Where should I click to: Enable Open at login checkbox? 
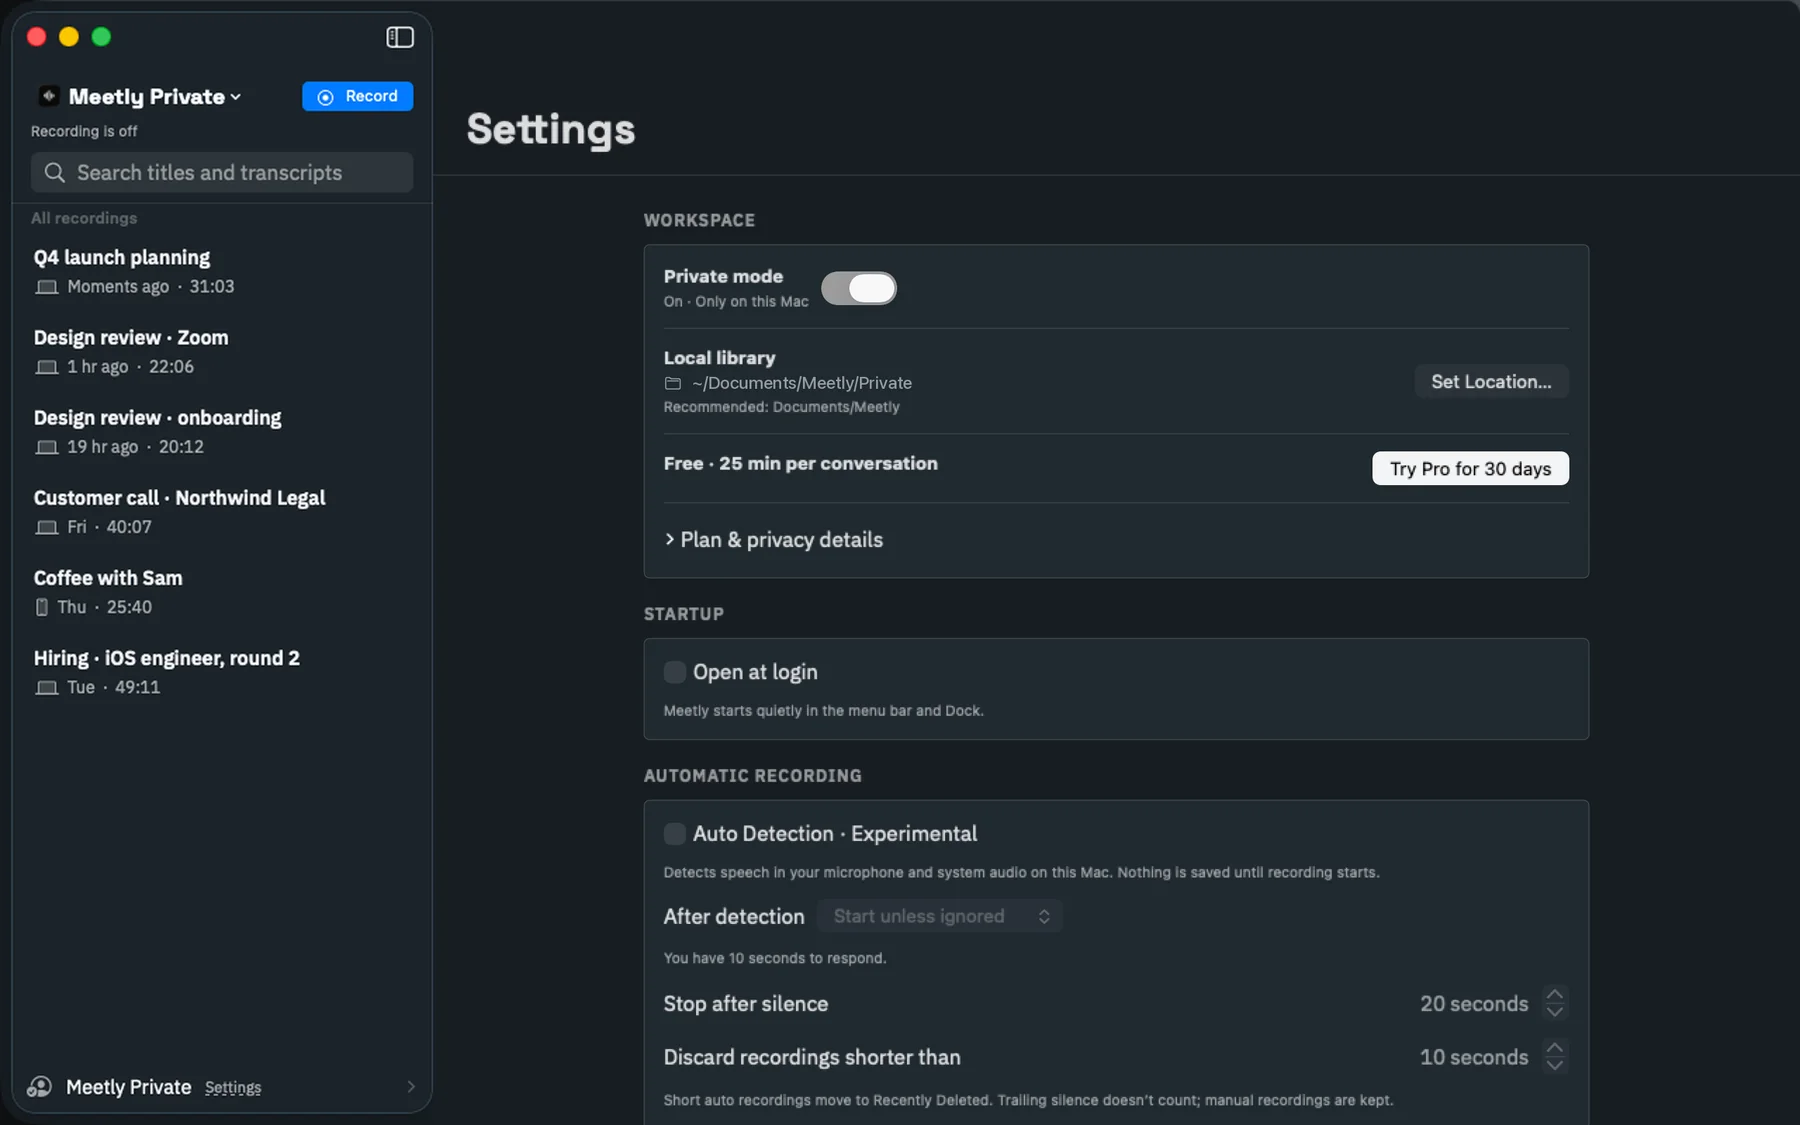(x=675, y=672)
